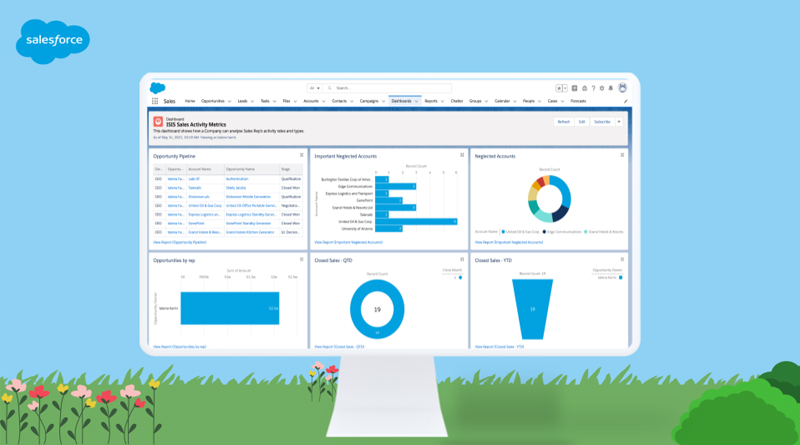Open the Leads tab dropdown chevron
The width and height of the screenshot is (800, 445).
[x=253, y=102]
